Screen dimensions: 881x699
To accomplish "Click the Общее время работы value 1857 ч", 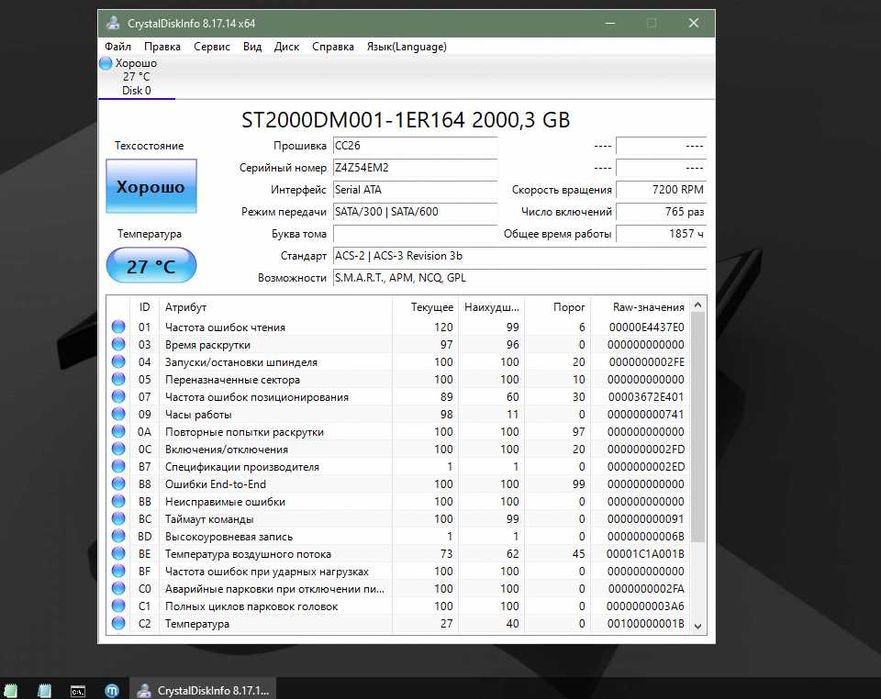I will [661, 234].
